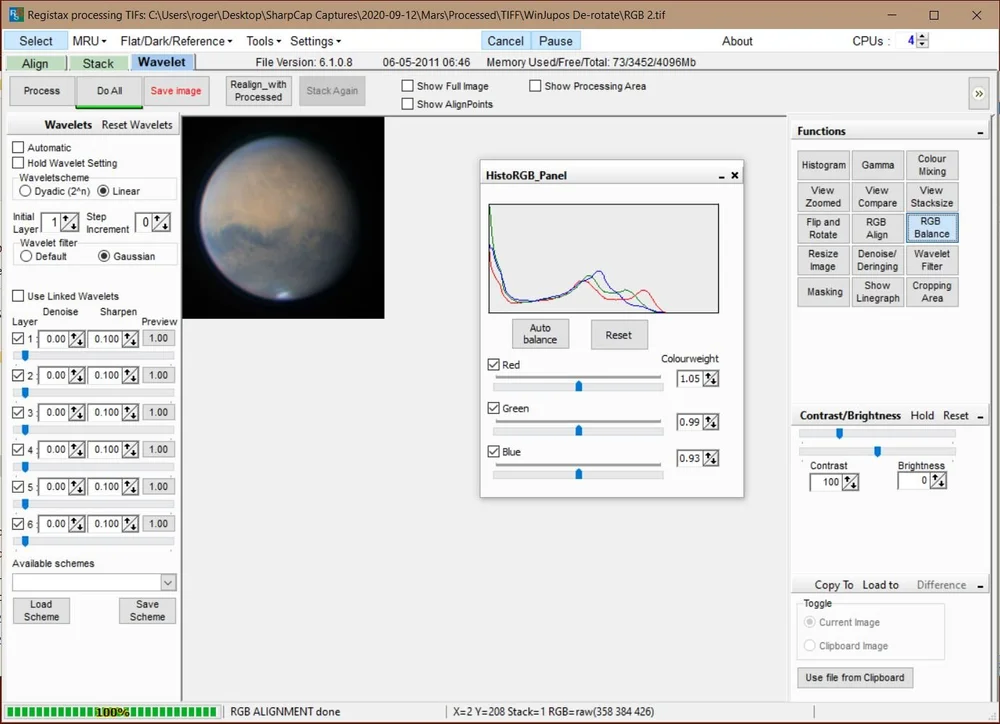This screenshot has width=1000, height=724.
Task: Open the View Compare function
Action: click(x=878, y=196)
